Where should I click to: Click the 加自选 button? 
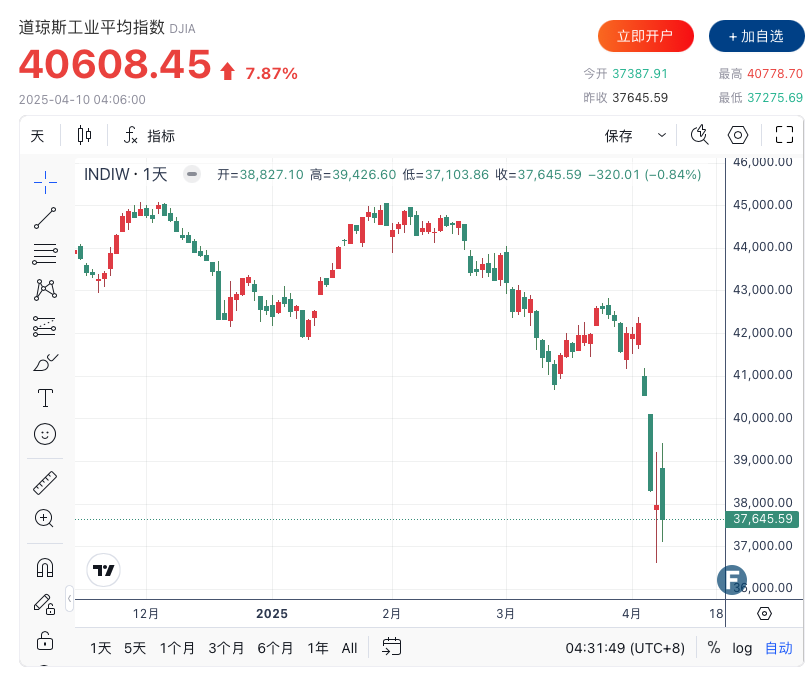click(756, 36)
